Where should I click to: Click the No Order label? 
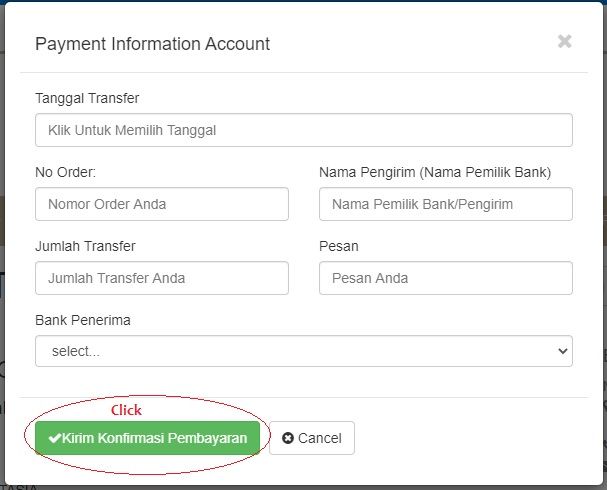[65, 172]
